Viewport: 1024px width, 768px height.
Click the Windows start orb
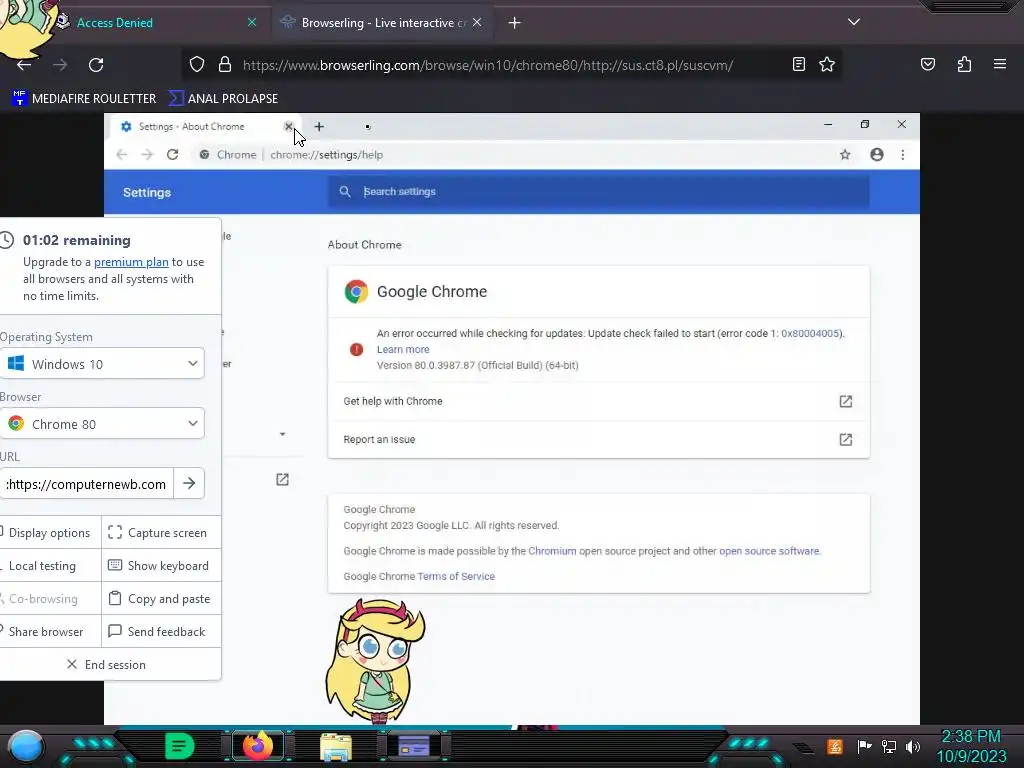(x=26, y=746)
